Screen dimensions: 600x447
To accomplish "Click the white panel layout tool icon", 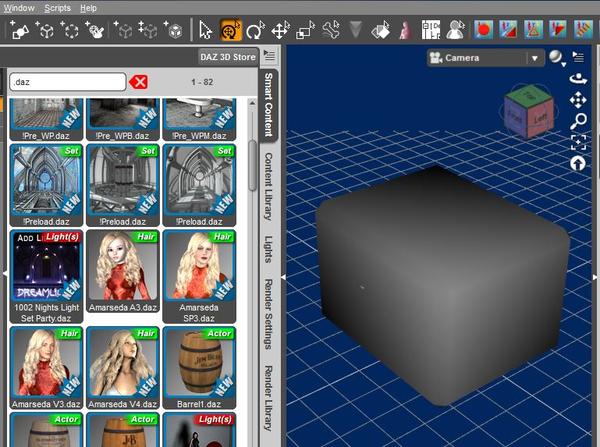I will tap(431, 30).
